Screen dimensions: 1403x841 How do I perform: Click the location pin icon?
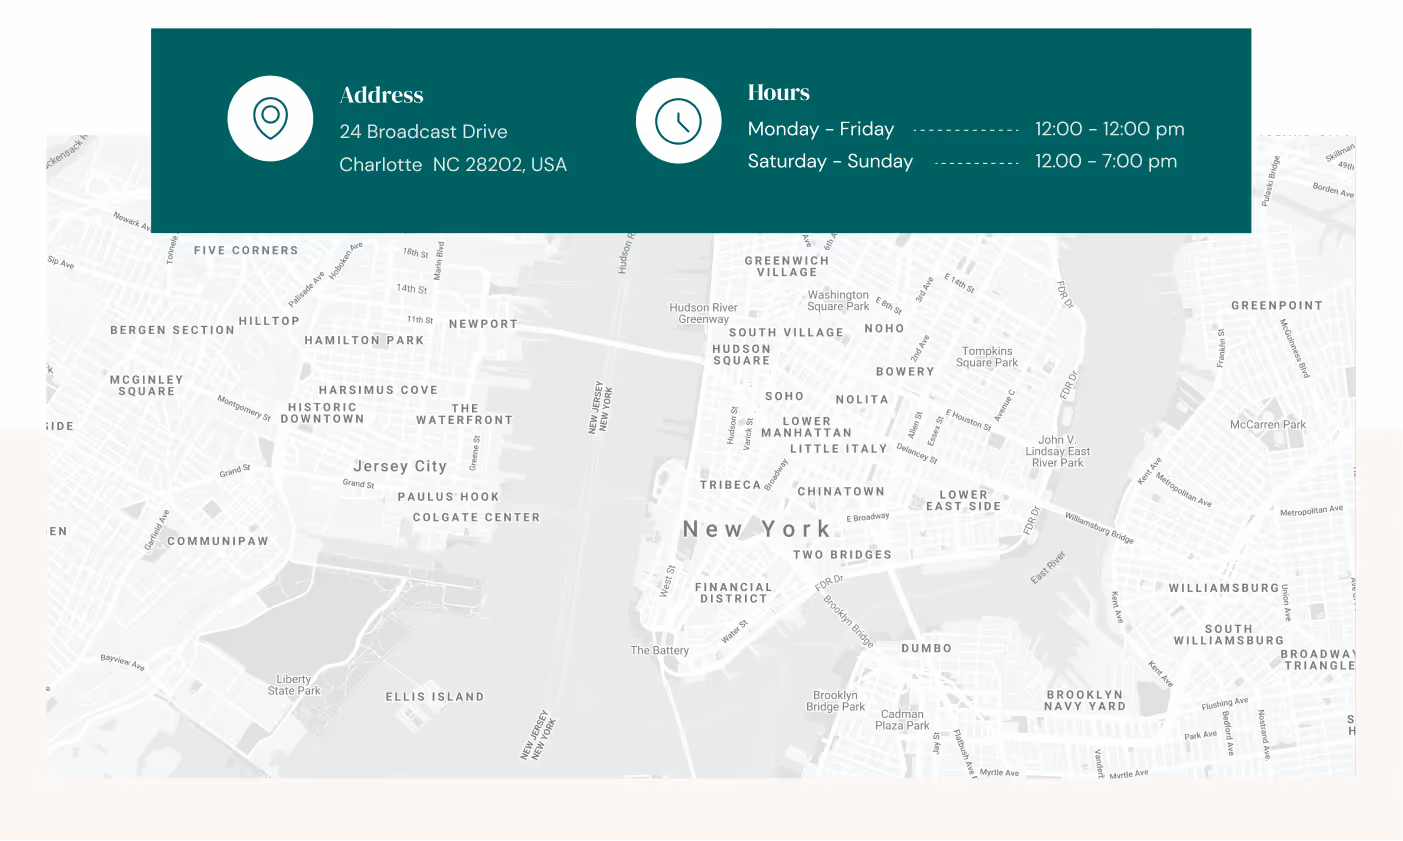point(270,118)
